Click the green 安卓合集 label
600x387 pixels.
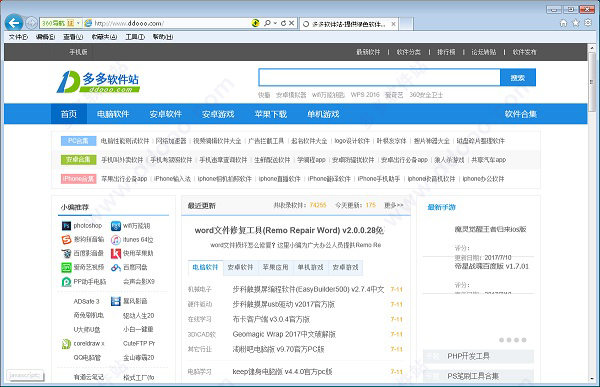pos(78,160)
